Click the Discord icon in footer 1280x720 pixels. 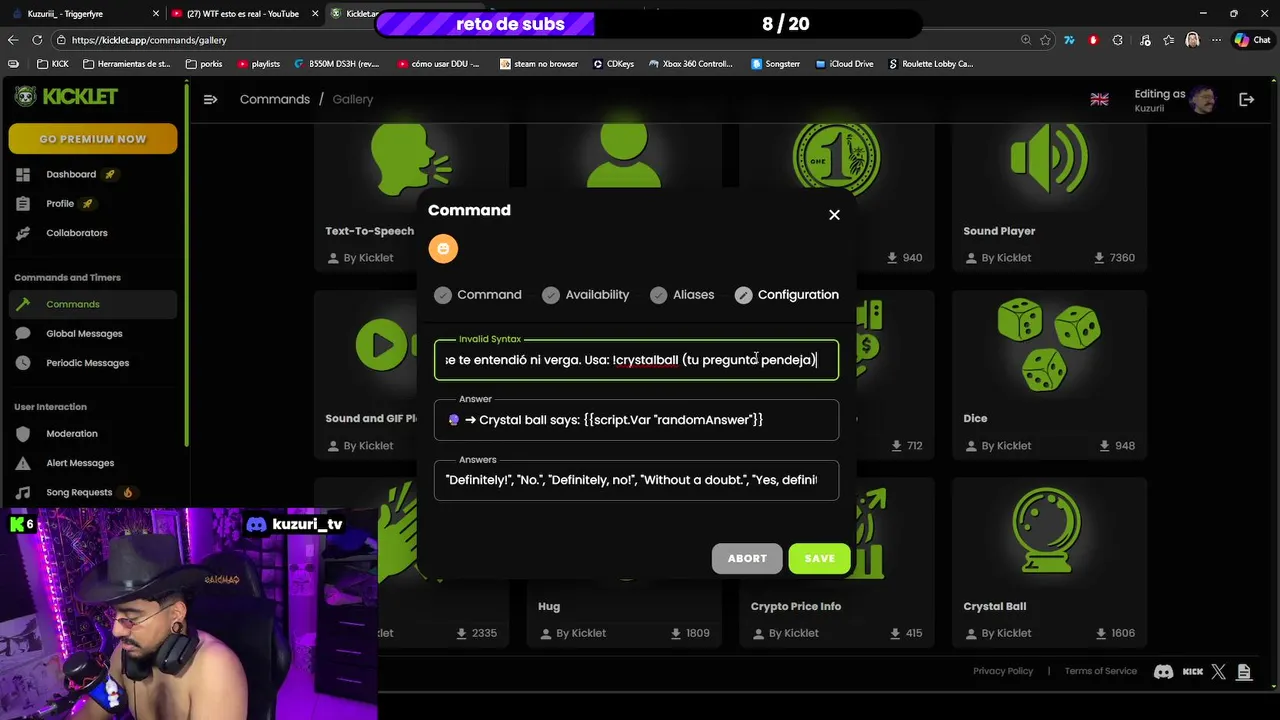click(x=1163, y=672)
